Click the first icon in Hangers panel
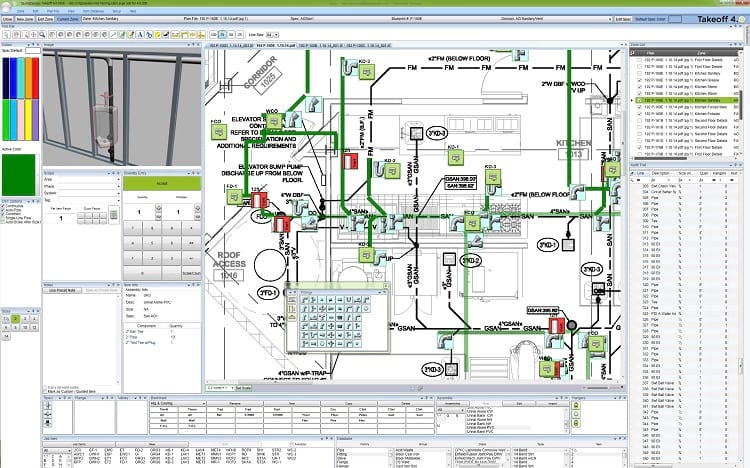Screen dimensions: 750x468 [x=576, y=405]
